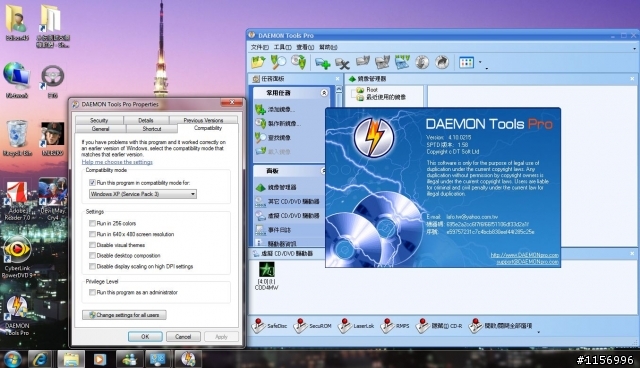Open 虛擬 CD/DVD 驅動器 panel entry
The image size is (640, 368).
[x=287, y=215]
